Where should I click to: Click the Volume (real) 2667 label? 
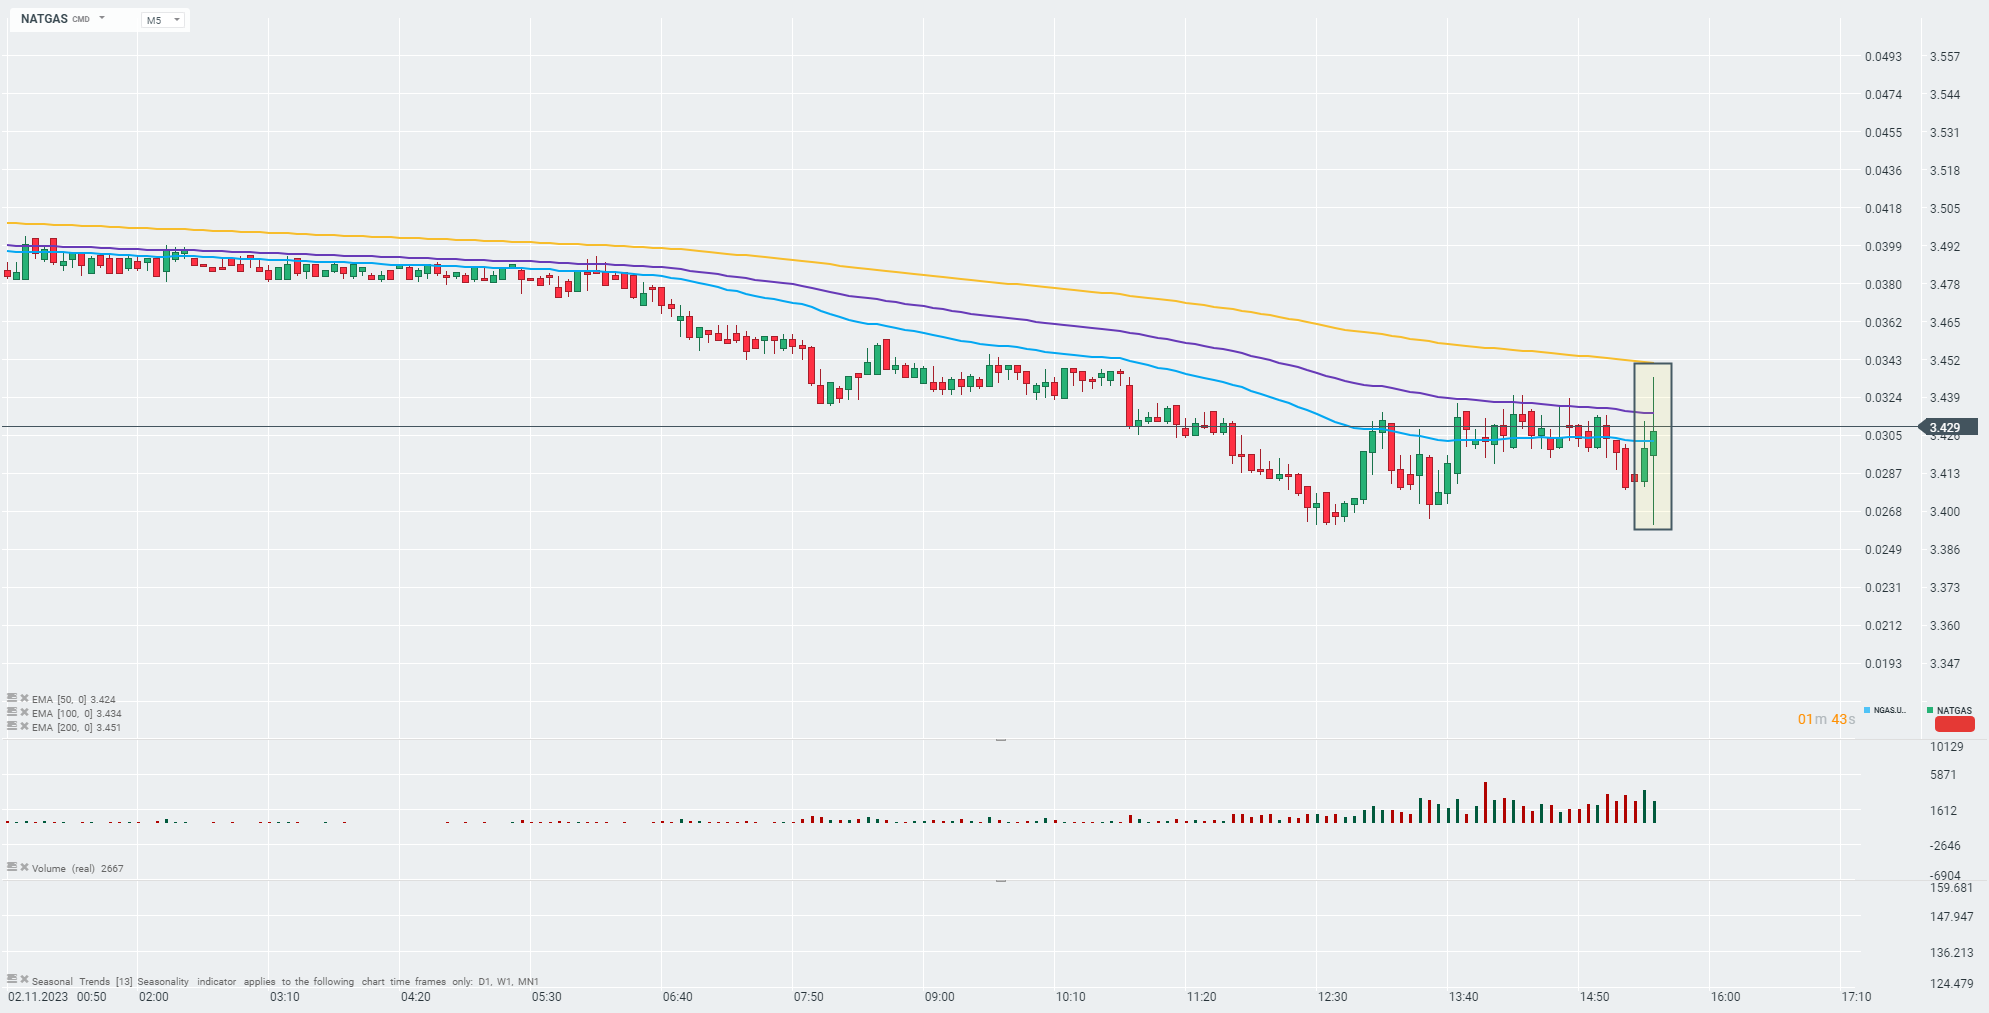tap(77, 868)
